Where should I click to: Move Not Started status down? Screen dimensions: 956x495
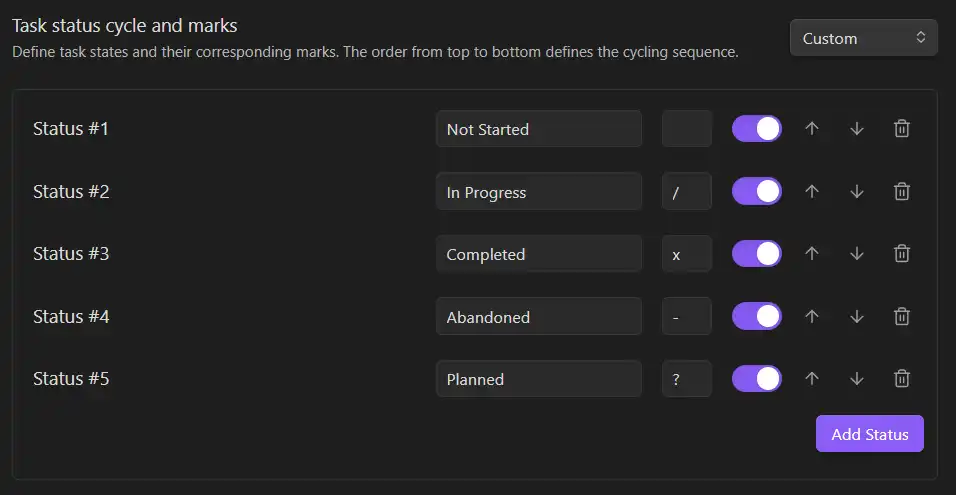click(x=857, y=129)
